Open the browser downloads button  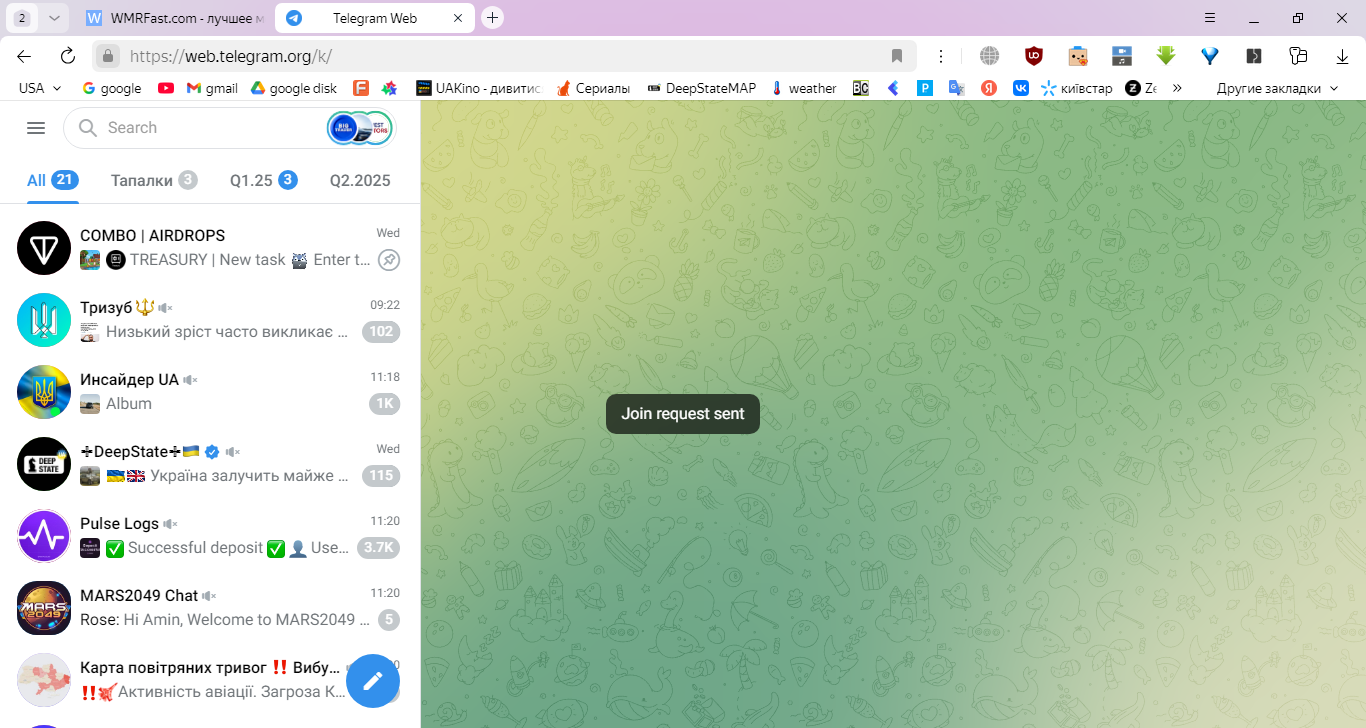pos(1343,56)
